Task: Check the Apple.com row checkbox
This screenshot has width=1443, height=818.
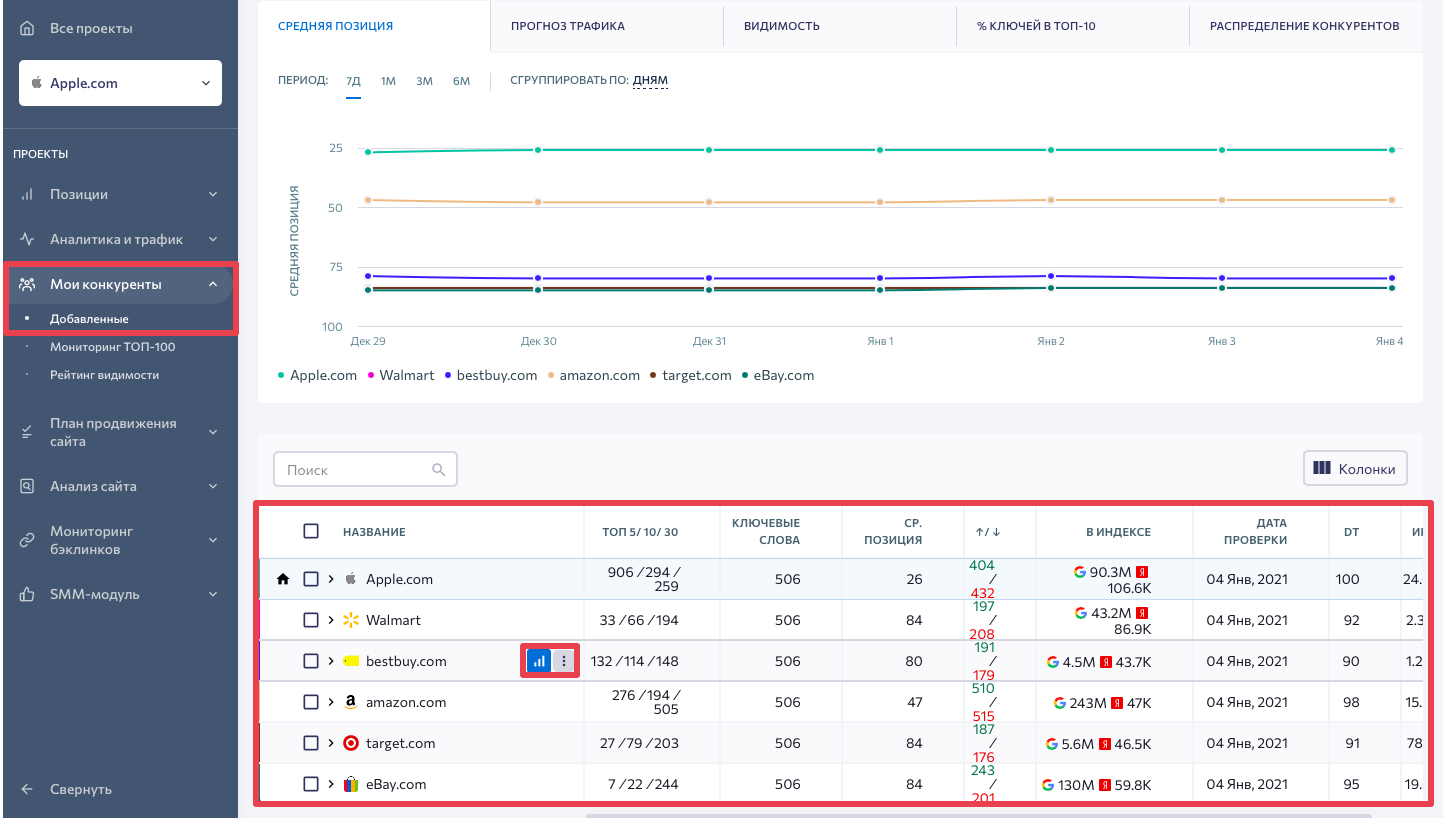Action: (x=311, y=579)
